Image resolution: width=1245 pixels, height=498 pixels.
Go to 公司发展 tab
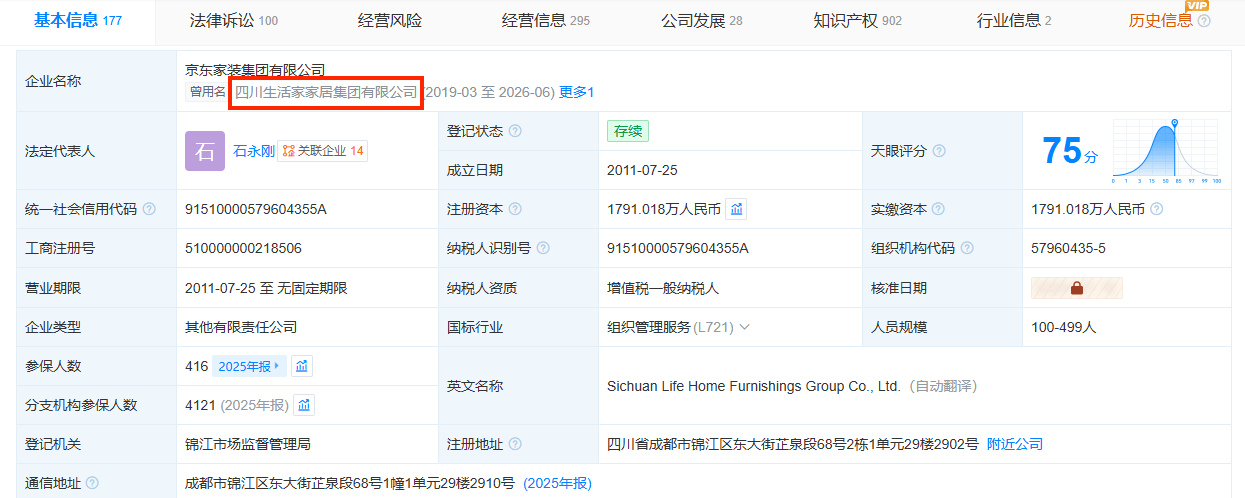702,20
